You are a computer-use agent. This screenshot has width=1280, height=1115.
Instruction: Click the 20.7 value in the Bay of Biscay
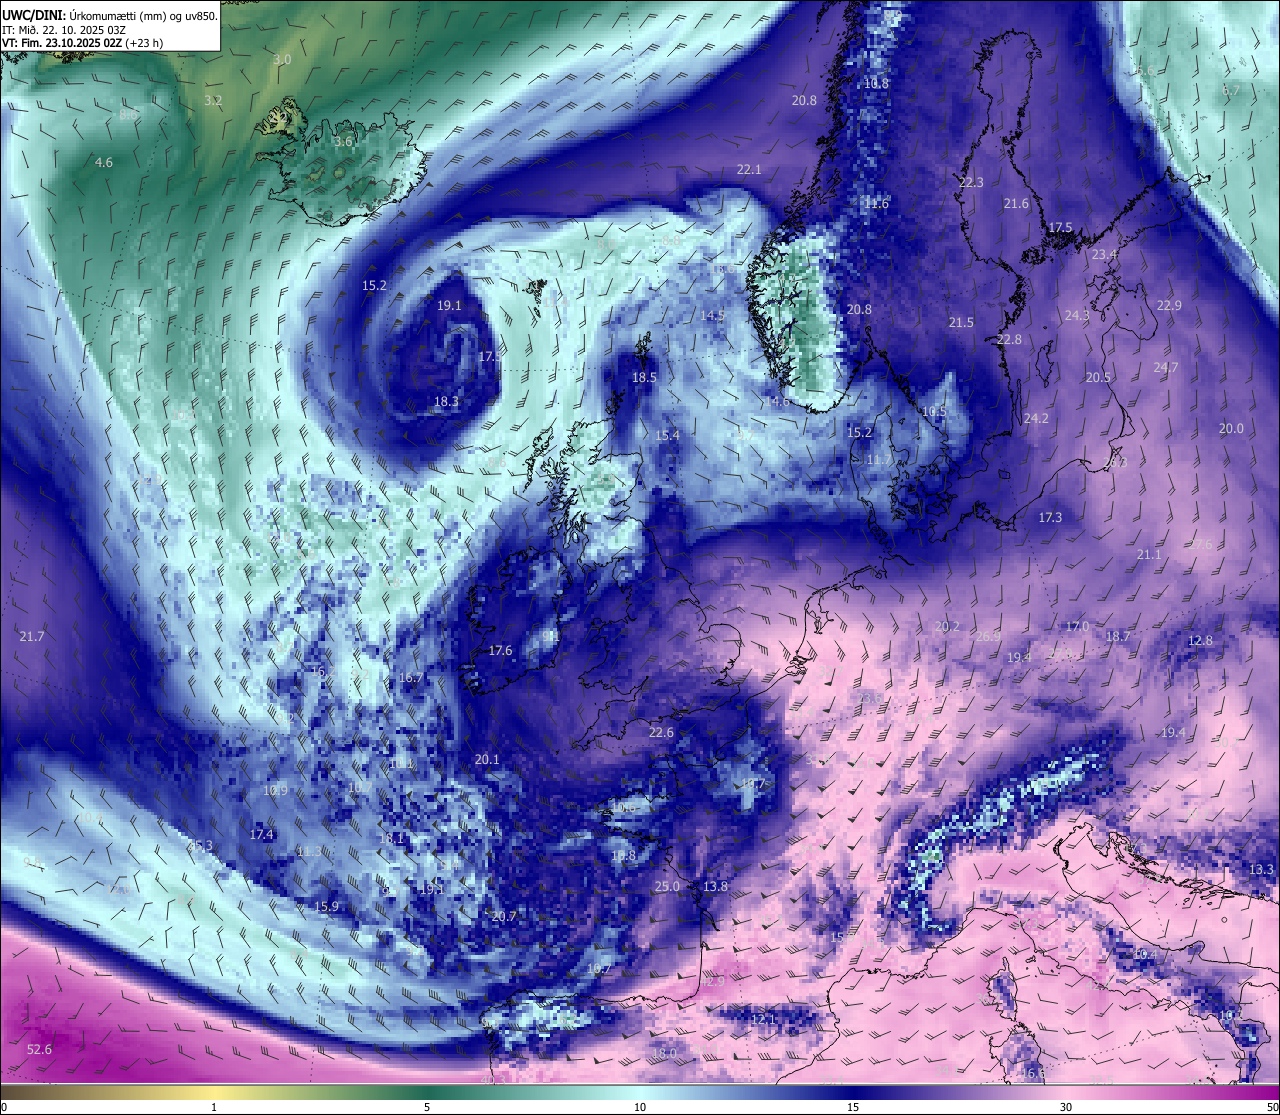tap(504, 917)
